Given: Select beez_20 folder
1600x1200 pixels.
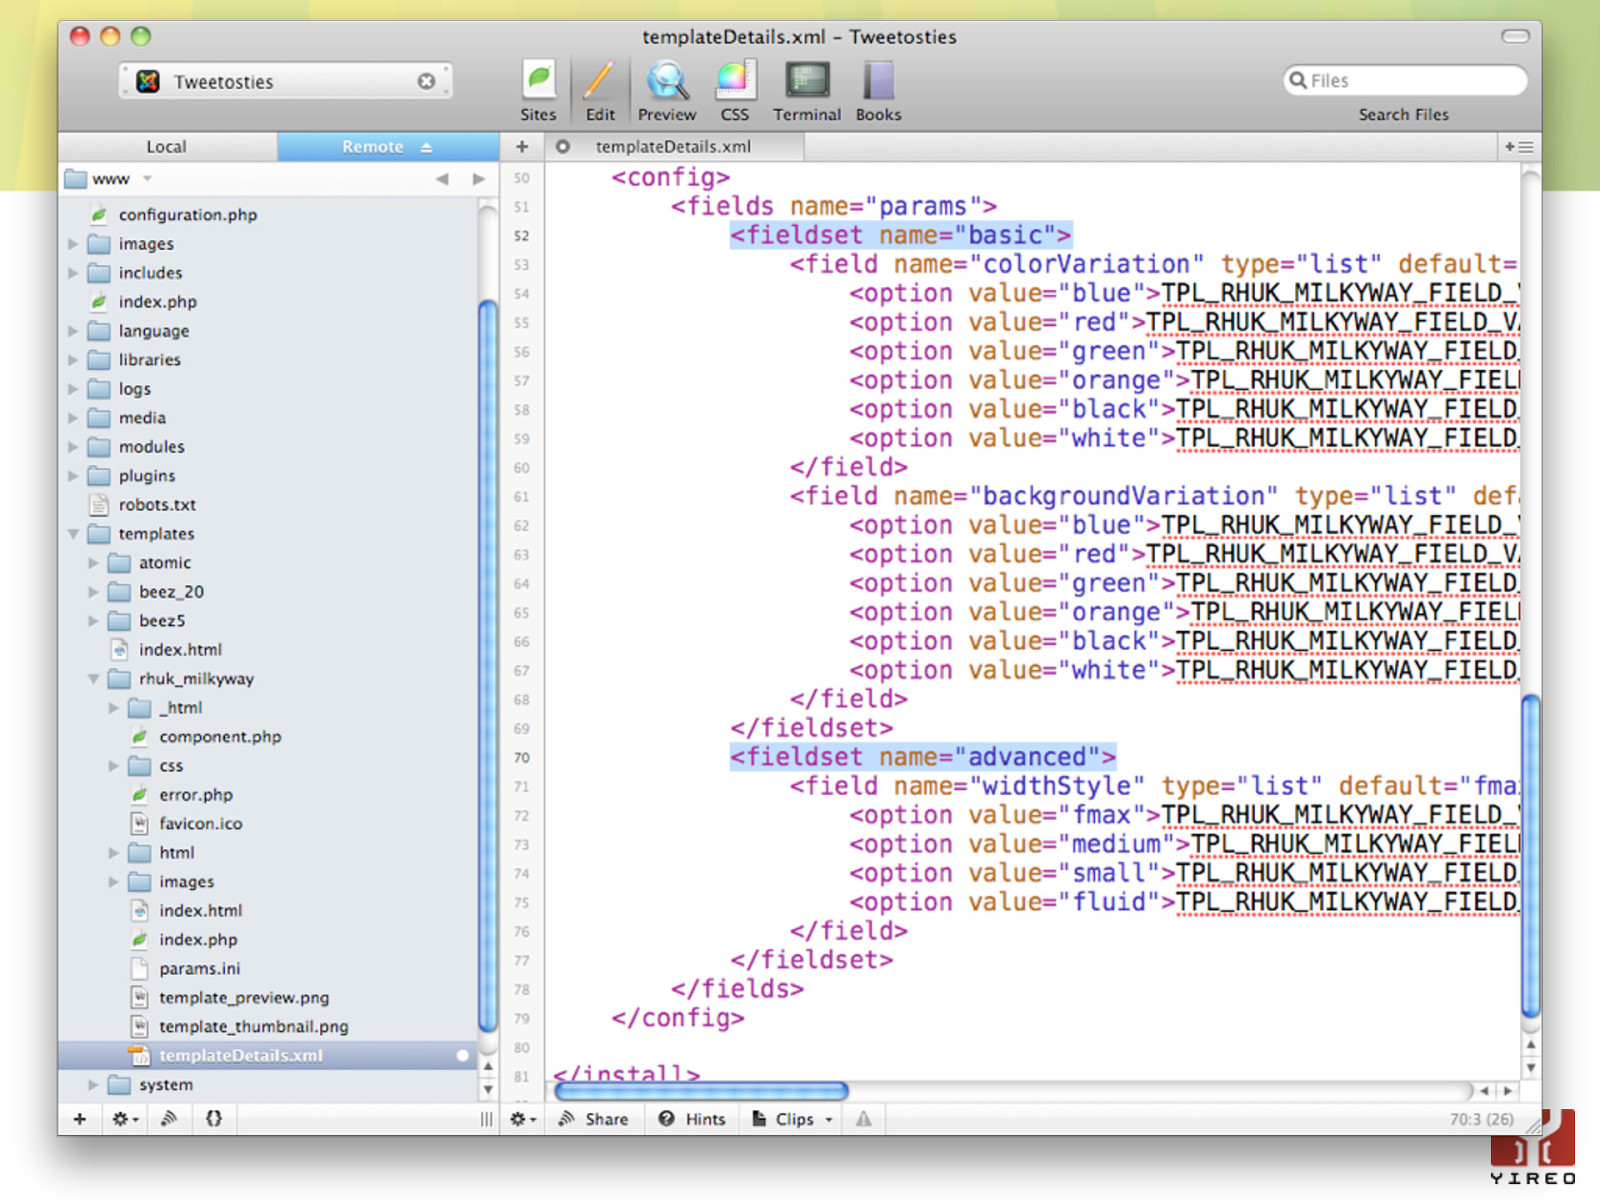Looking at the screenshot, I should (x=171, y=592).
